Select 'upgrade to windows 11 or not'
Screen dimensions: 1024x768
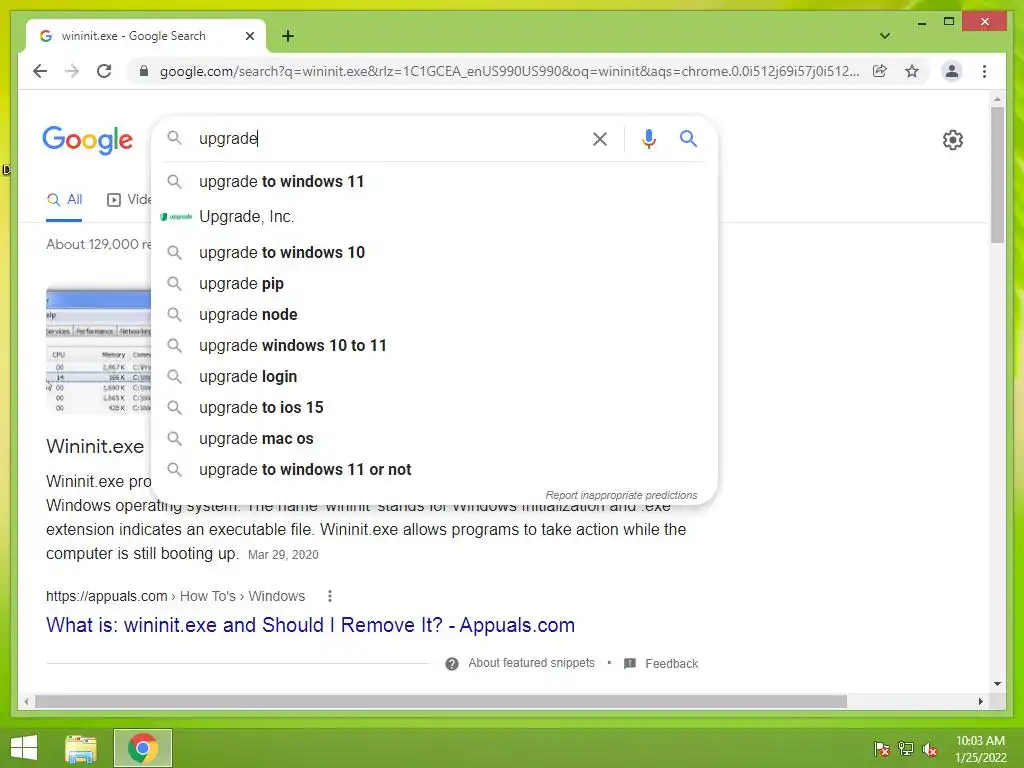pyautogui.click(x=434, y=470)
